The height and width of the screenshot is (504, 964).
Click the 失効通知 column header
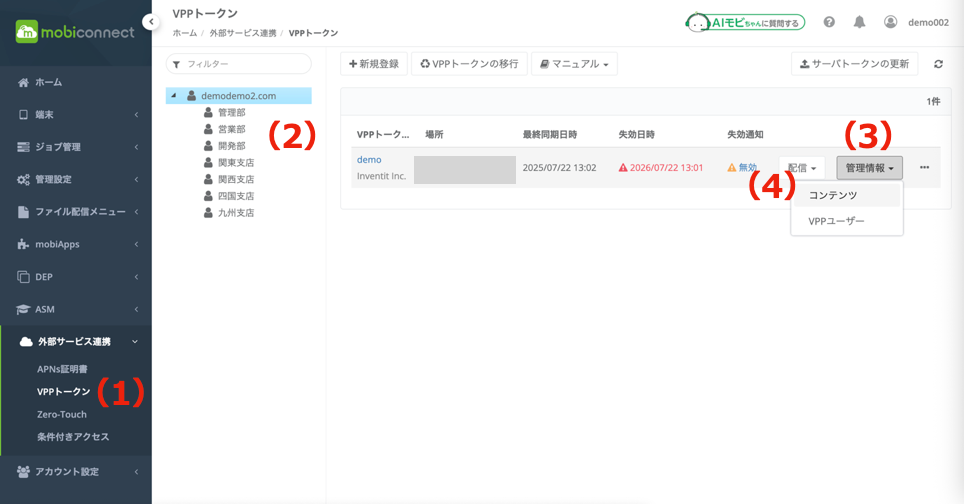[x=745, y=135]
